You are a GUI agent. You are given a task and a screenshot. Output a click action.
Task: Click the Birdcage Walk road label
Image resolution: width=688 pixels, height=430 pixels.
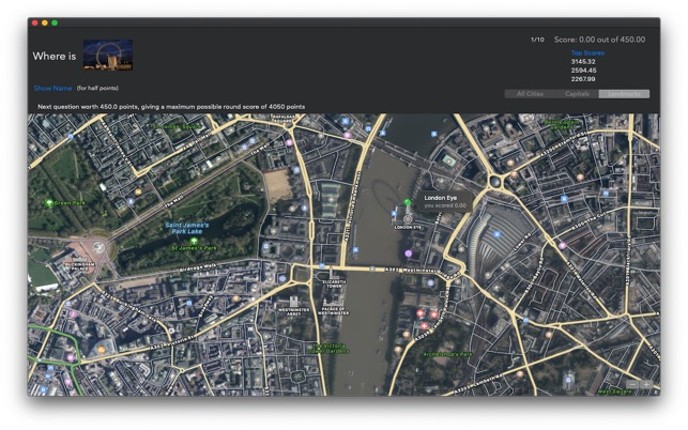pos(197,268)
